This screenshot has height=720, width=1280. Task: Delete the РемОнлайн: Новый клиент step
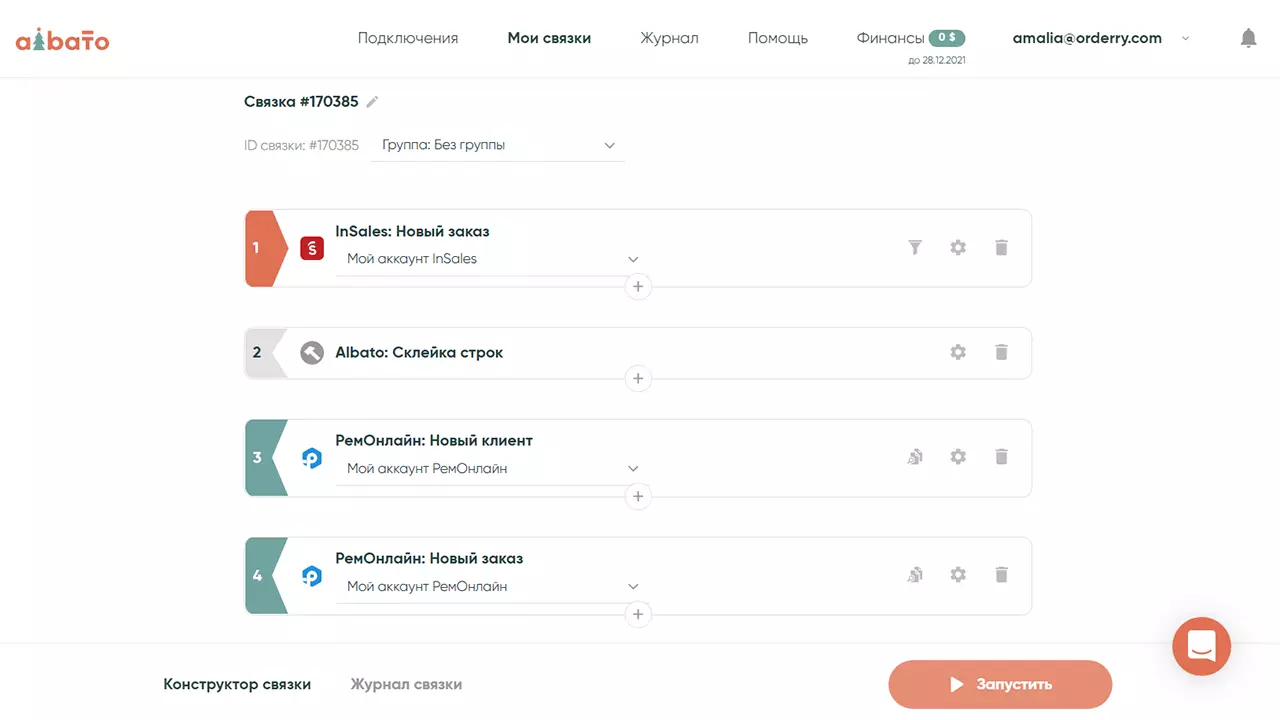tap(1001, 457)
